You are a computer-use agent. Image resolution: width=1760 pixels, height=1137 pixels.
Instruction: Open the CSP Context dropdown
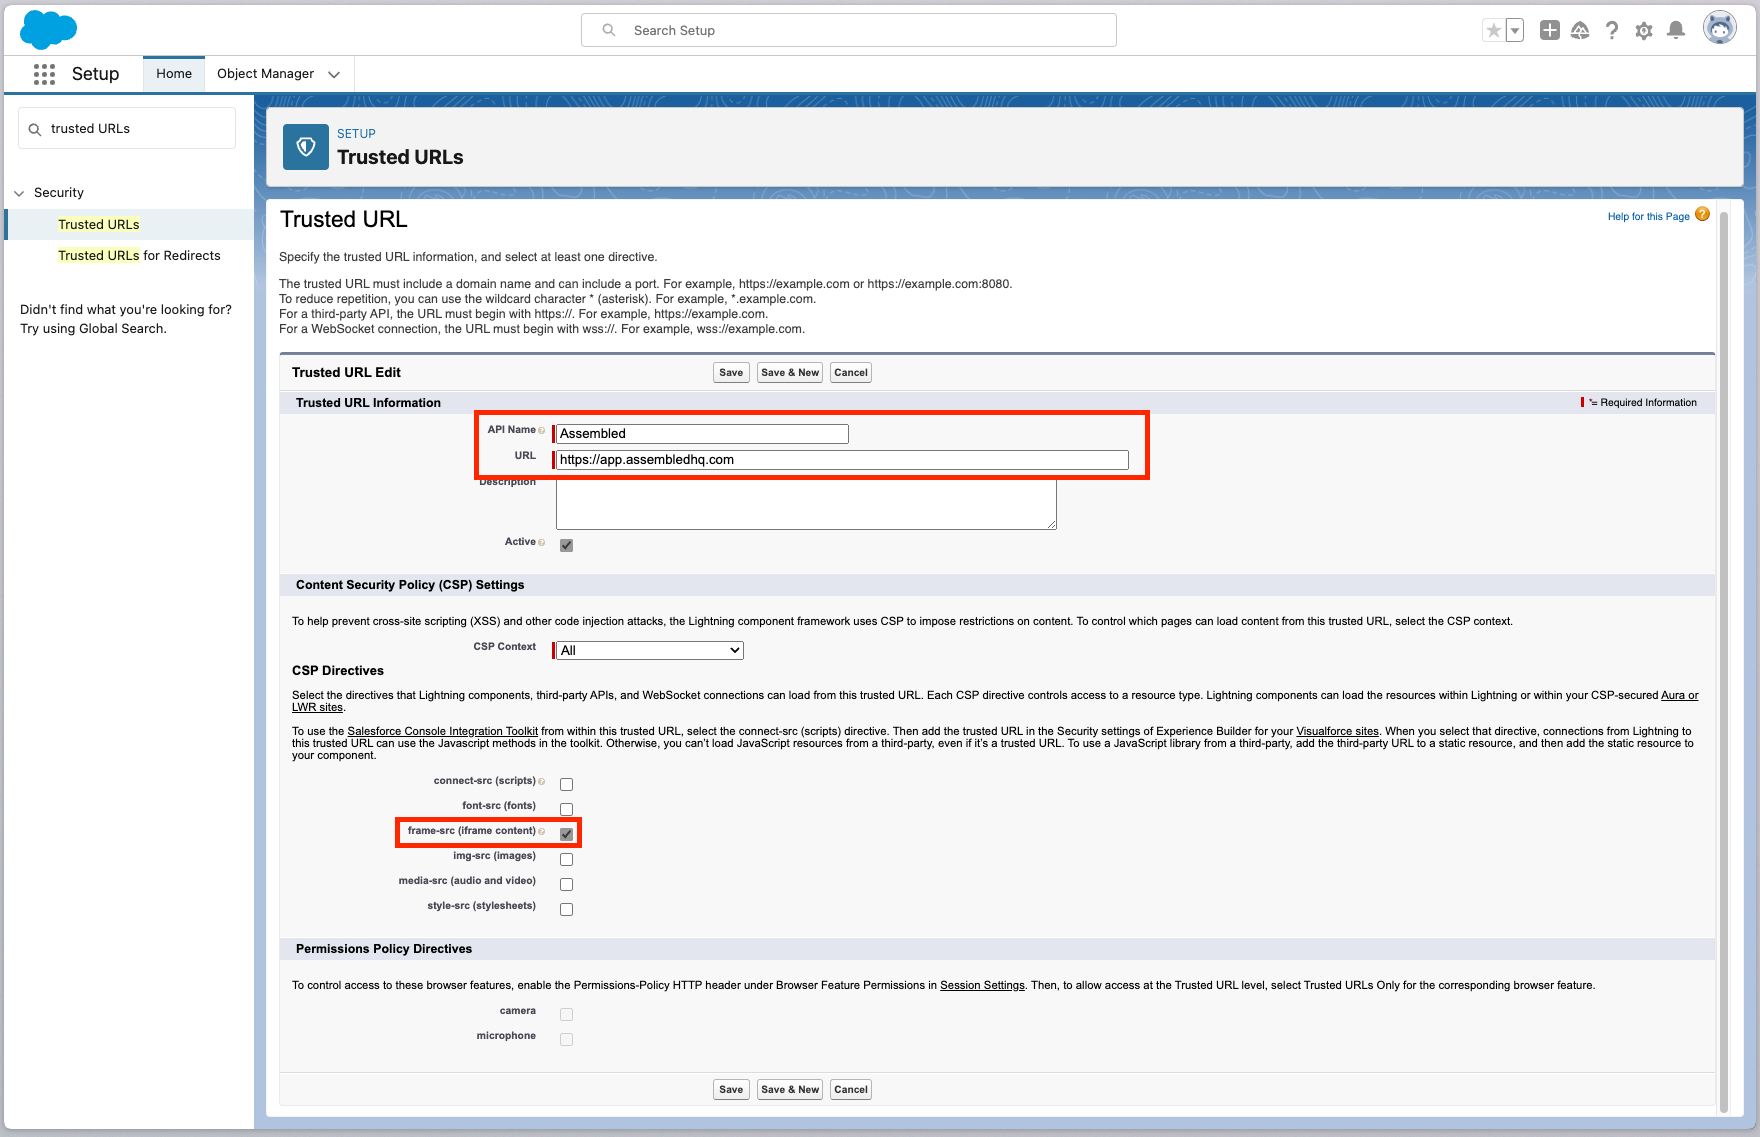(x=650, y=650)
